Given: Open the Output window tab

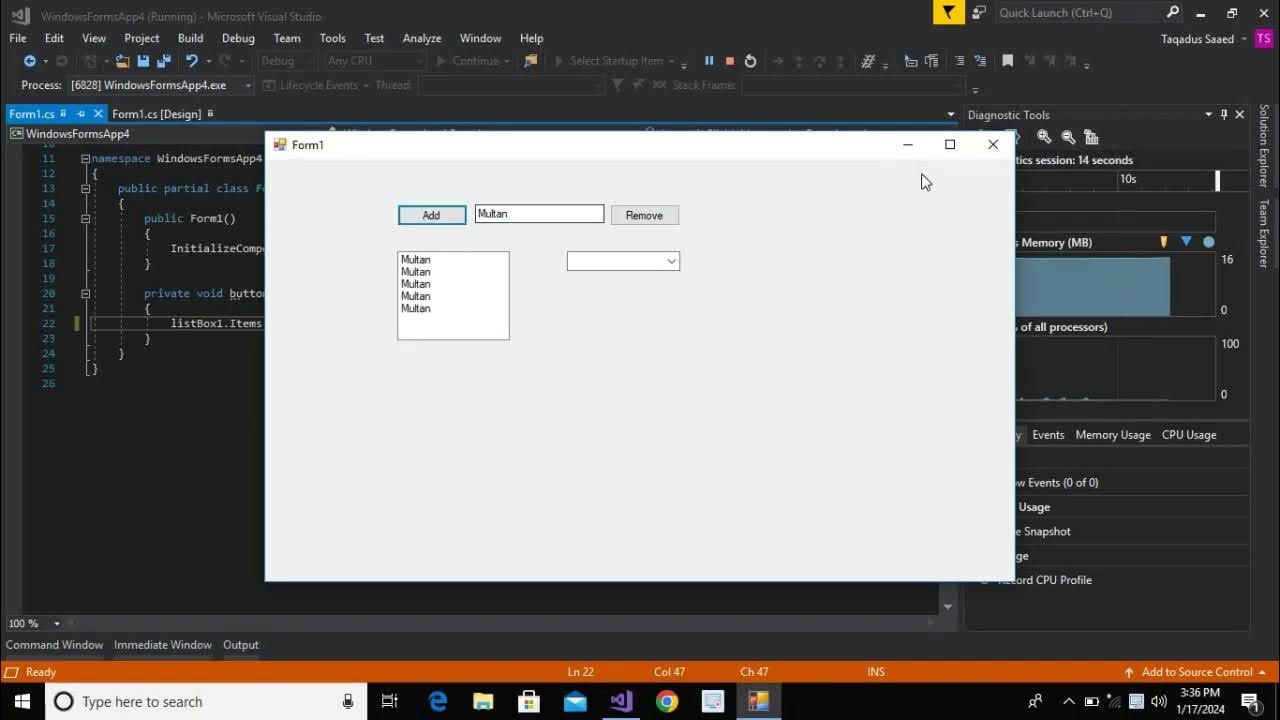Looking at the screenshot, I should tap(240, 645).
